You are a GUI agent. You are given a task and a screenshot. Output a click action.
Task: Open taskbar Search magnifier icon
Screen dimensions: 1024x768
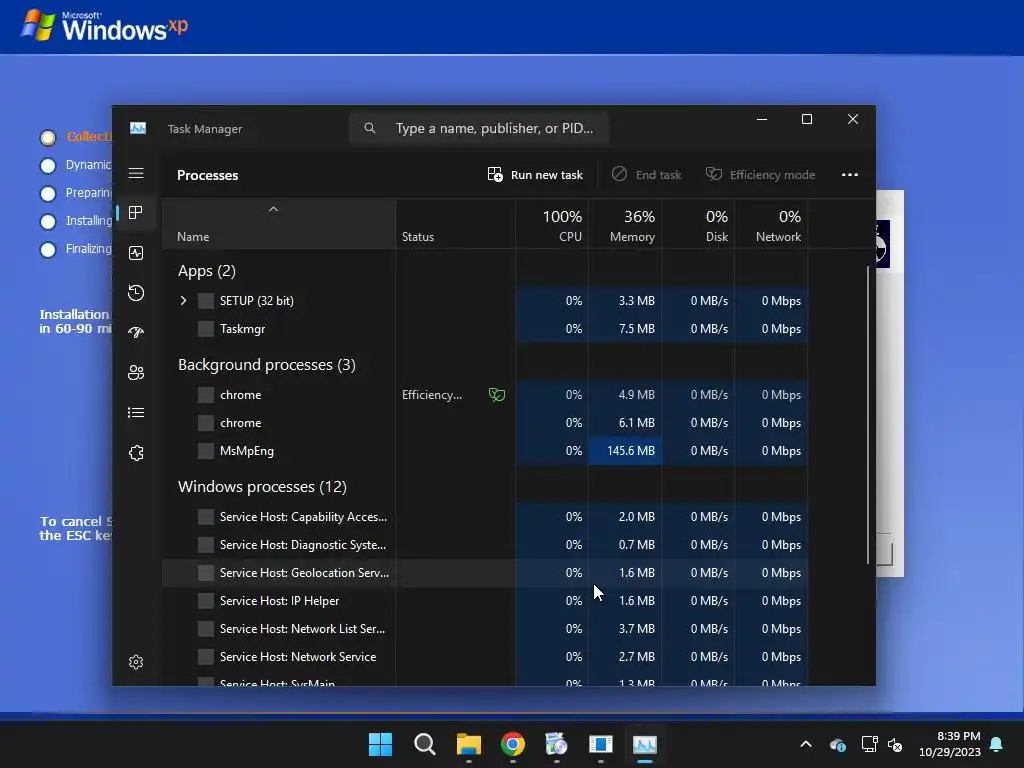tap(424, 744)
